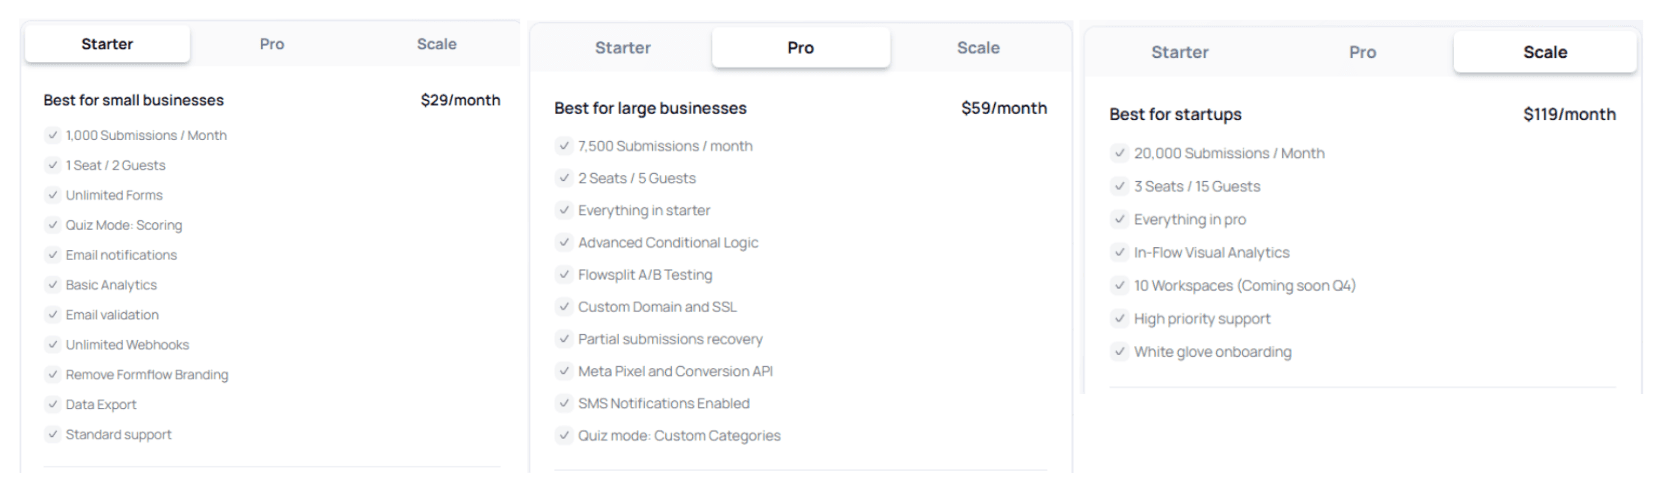The width and height of the screenshot is (1665, 492).
Task: Click the checkmark icon beside Unlimited Forms
Action: click(52, 195)
